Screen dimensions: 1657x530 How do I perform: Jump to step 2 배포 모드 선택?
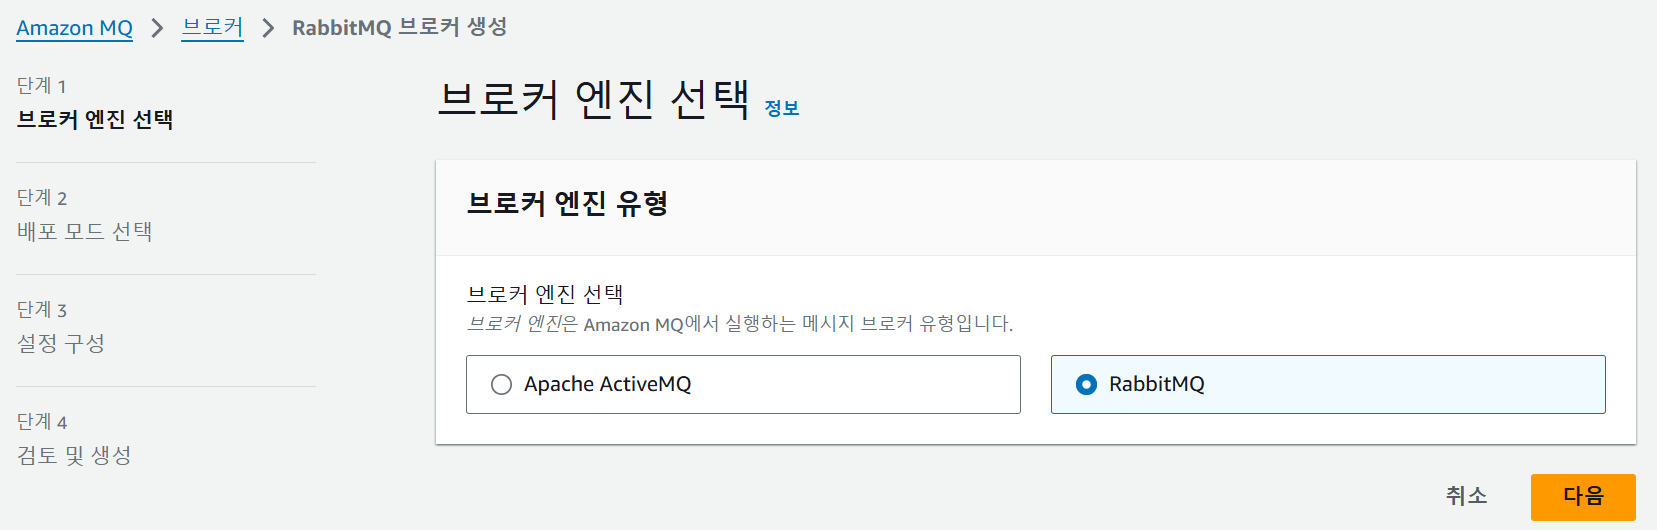(x=85, y=232)
